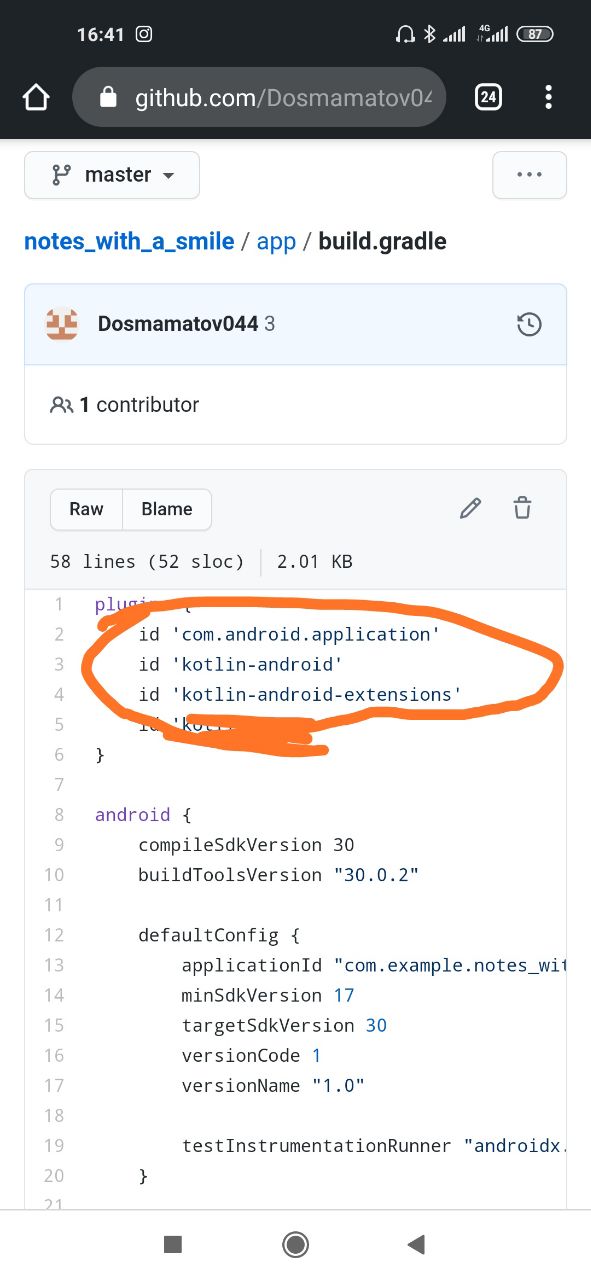Open the Chrome three-dot overflow menu
The width and height of the screenshot is (591, 1280).
[x=548, y=97]
